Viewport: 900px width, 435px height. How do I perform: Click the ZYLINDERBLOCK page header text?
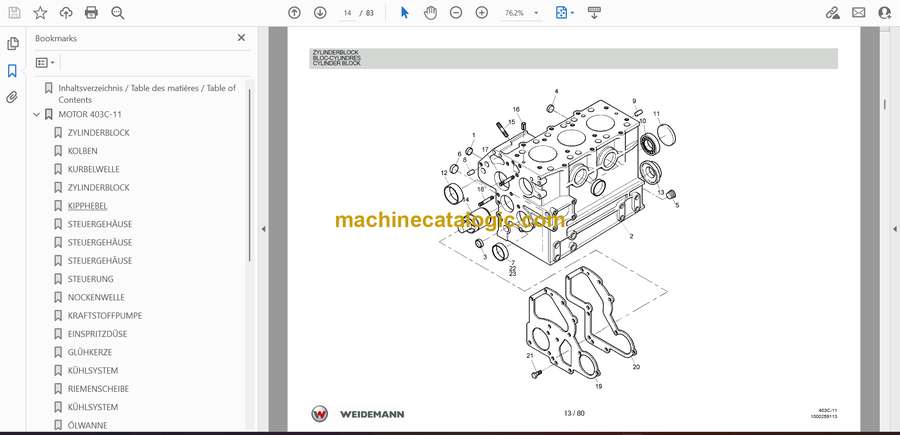click(x=336, y=52)
